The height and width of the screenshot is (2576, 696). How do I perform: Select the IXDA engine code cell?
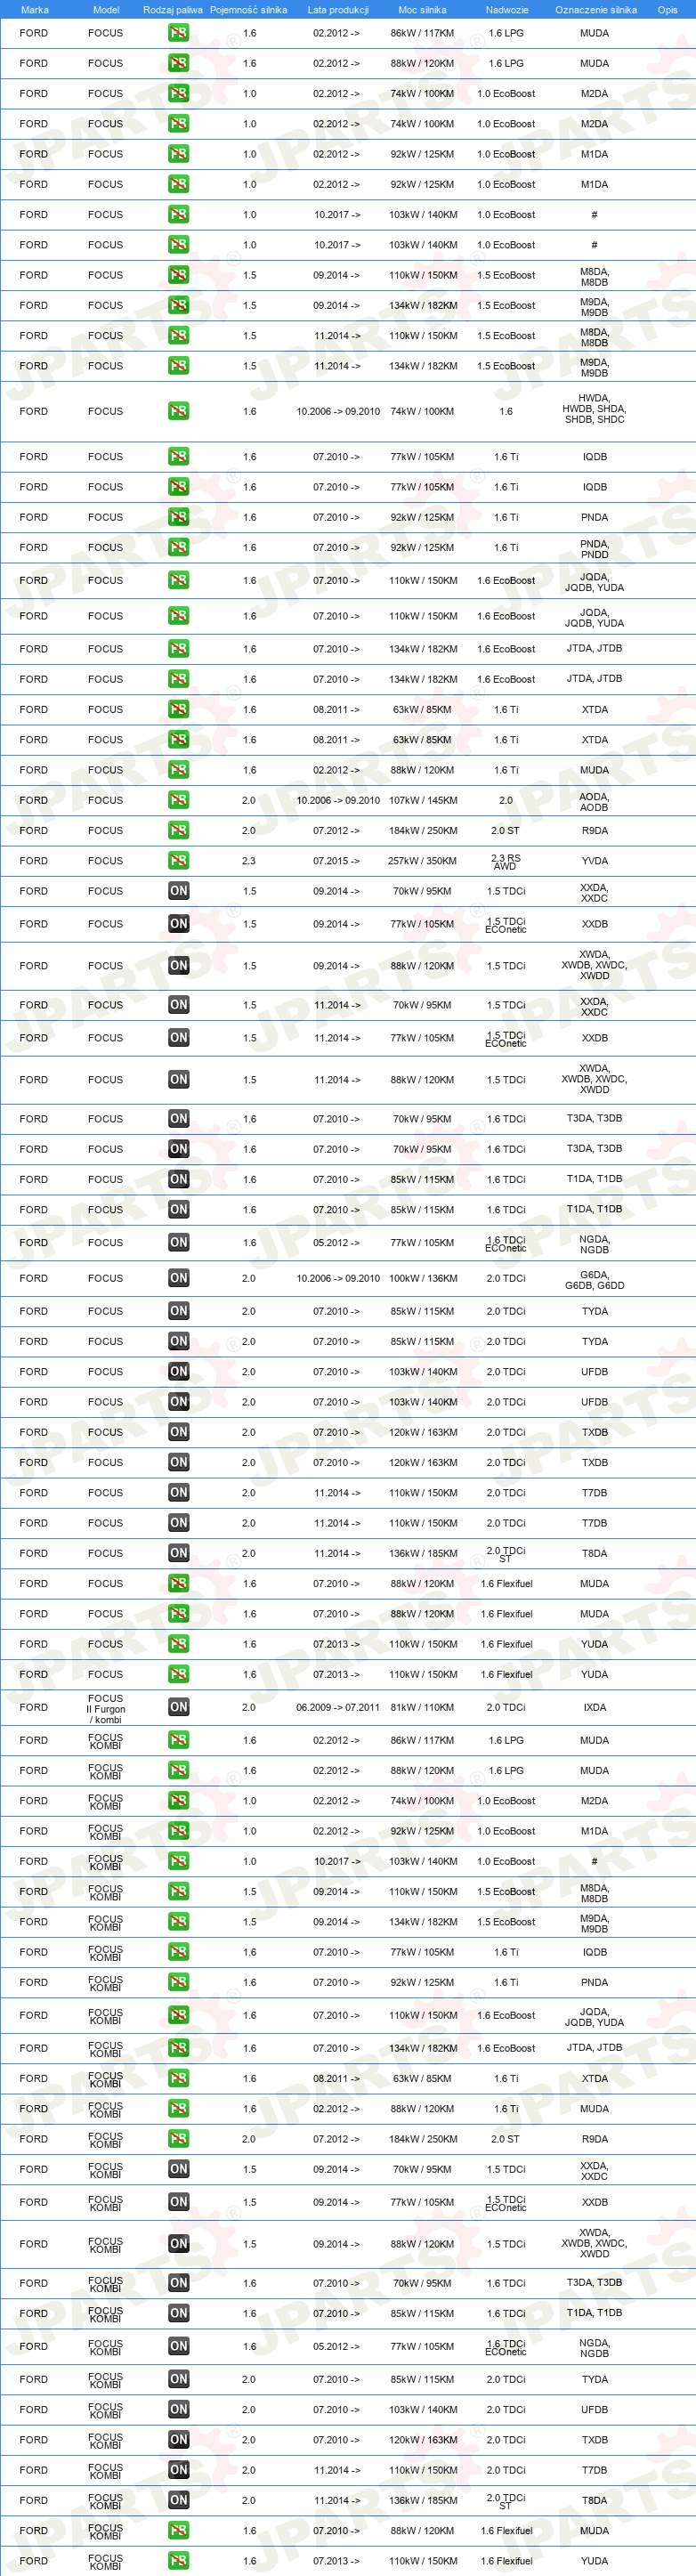[x=595, y=1707]
